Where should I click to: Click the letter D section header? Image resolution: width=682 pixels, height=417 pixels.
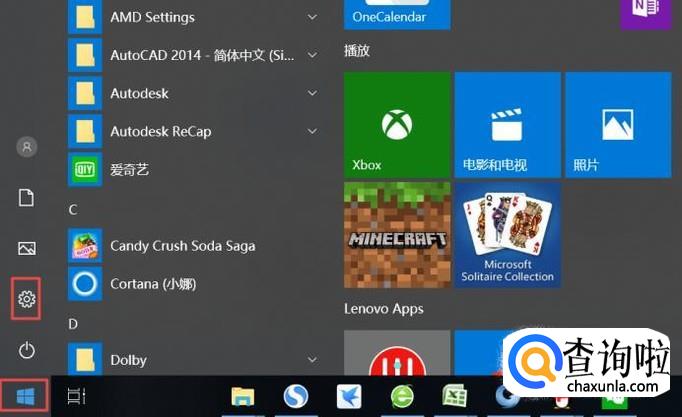coord(73,324)
